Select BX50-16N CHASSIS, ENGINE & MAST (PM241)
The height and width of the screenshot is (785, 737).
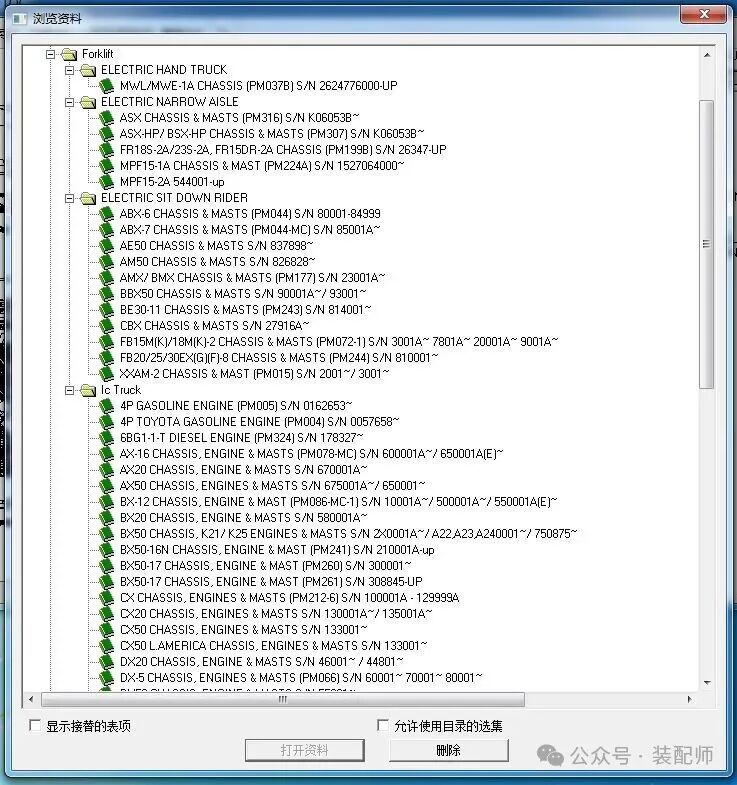pos(277,550)
